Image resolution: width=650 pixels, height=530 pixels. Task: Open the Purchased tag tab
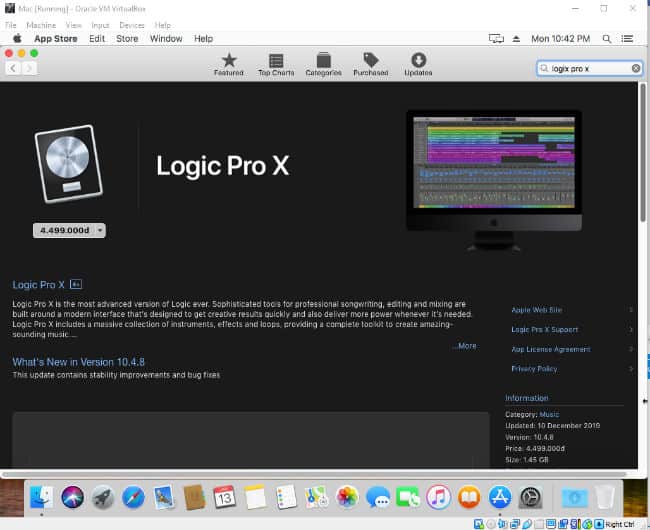point(371,65)
